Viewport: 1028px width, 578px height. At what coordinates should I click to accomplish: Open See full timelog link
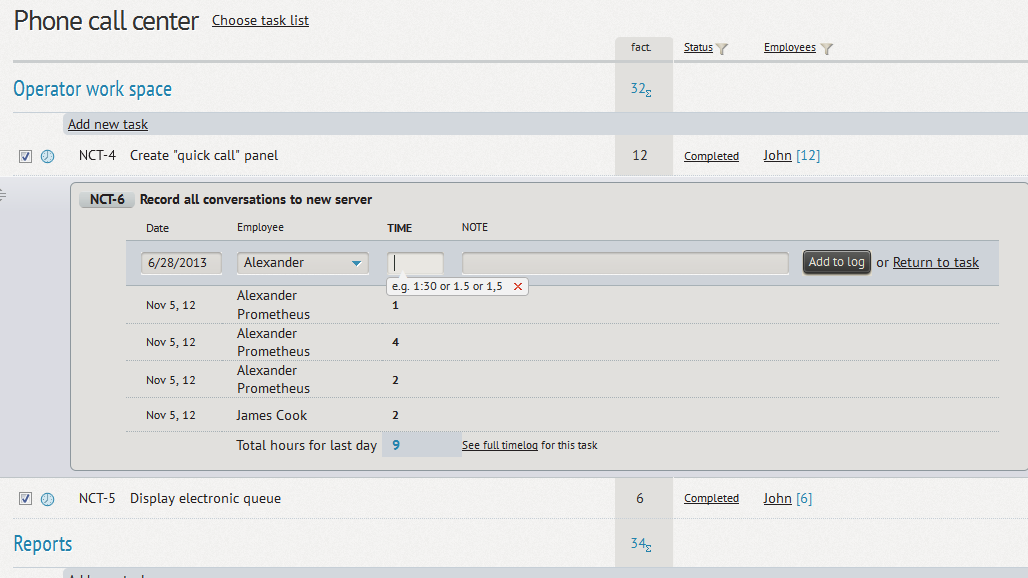(x=499, y=445)
